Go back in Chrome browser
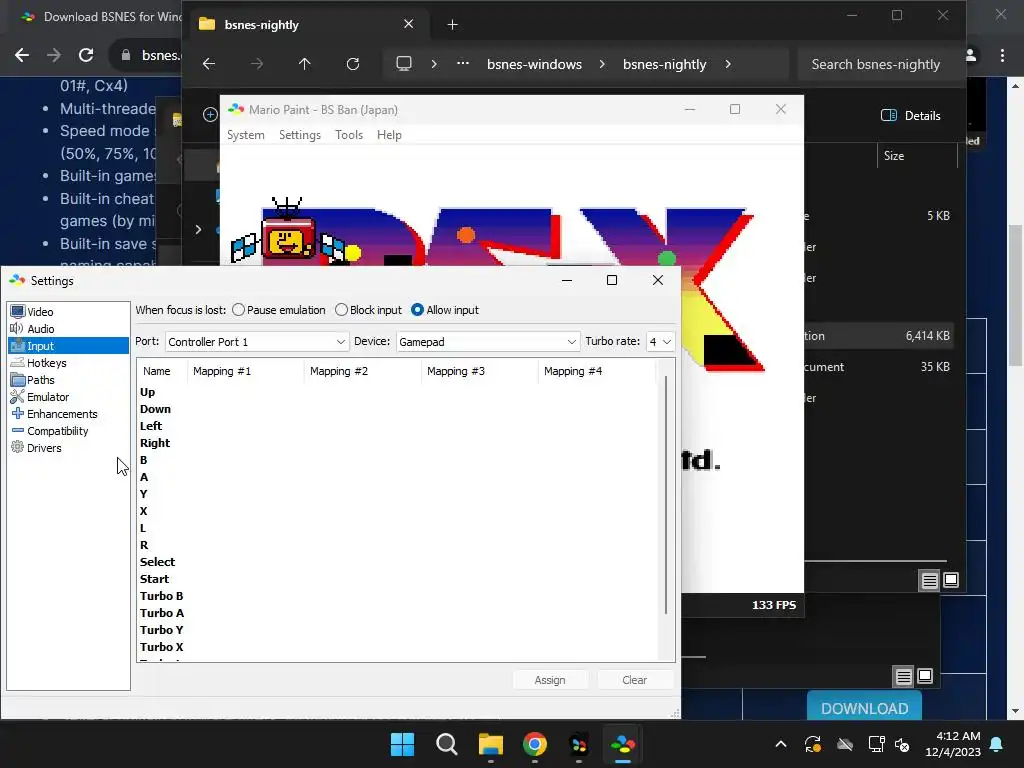This screenshot has width=1024, height=768. tap(22, 56)
